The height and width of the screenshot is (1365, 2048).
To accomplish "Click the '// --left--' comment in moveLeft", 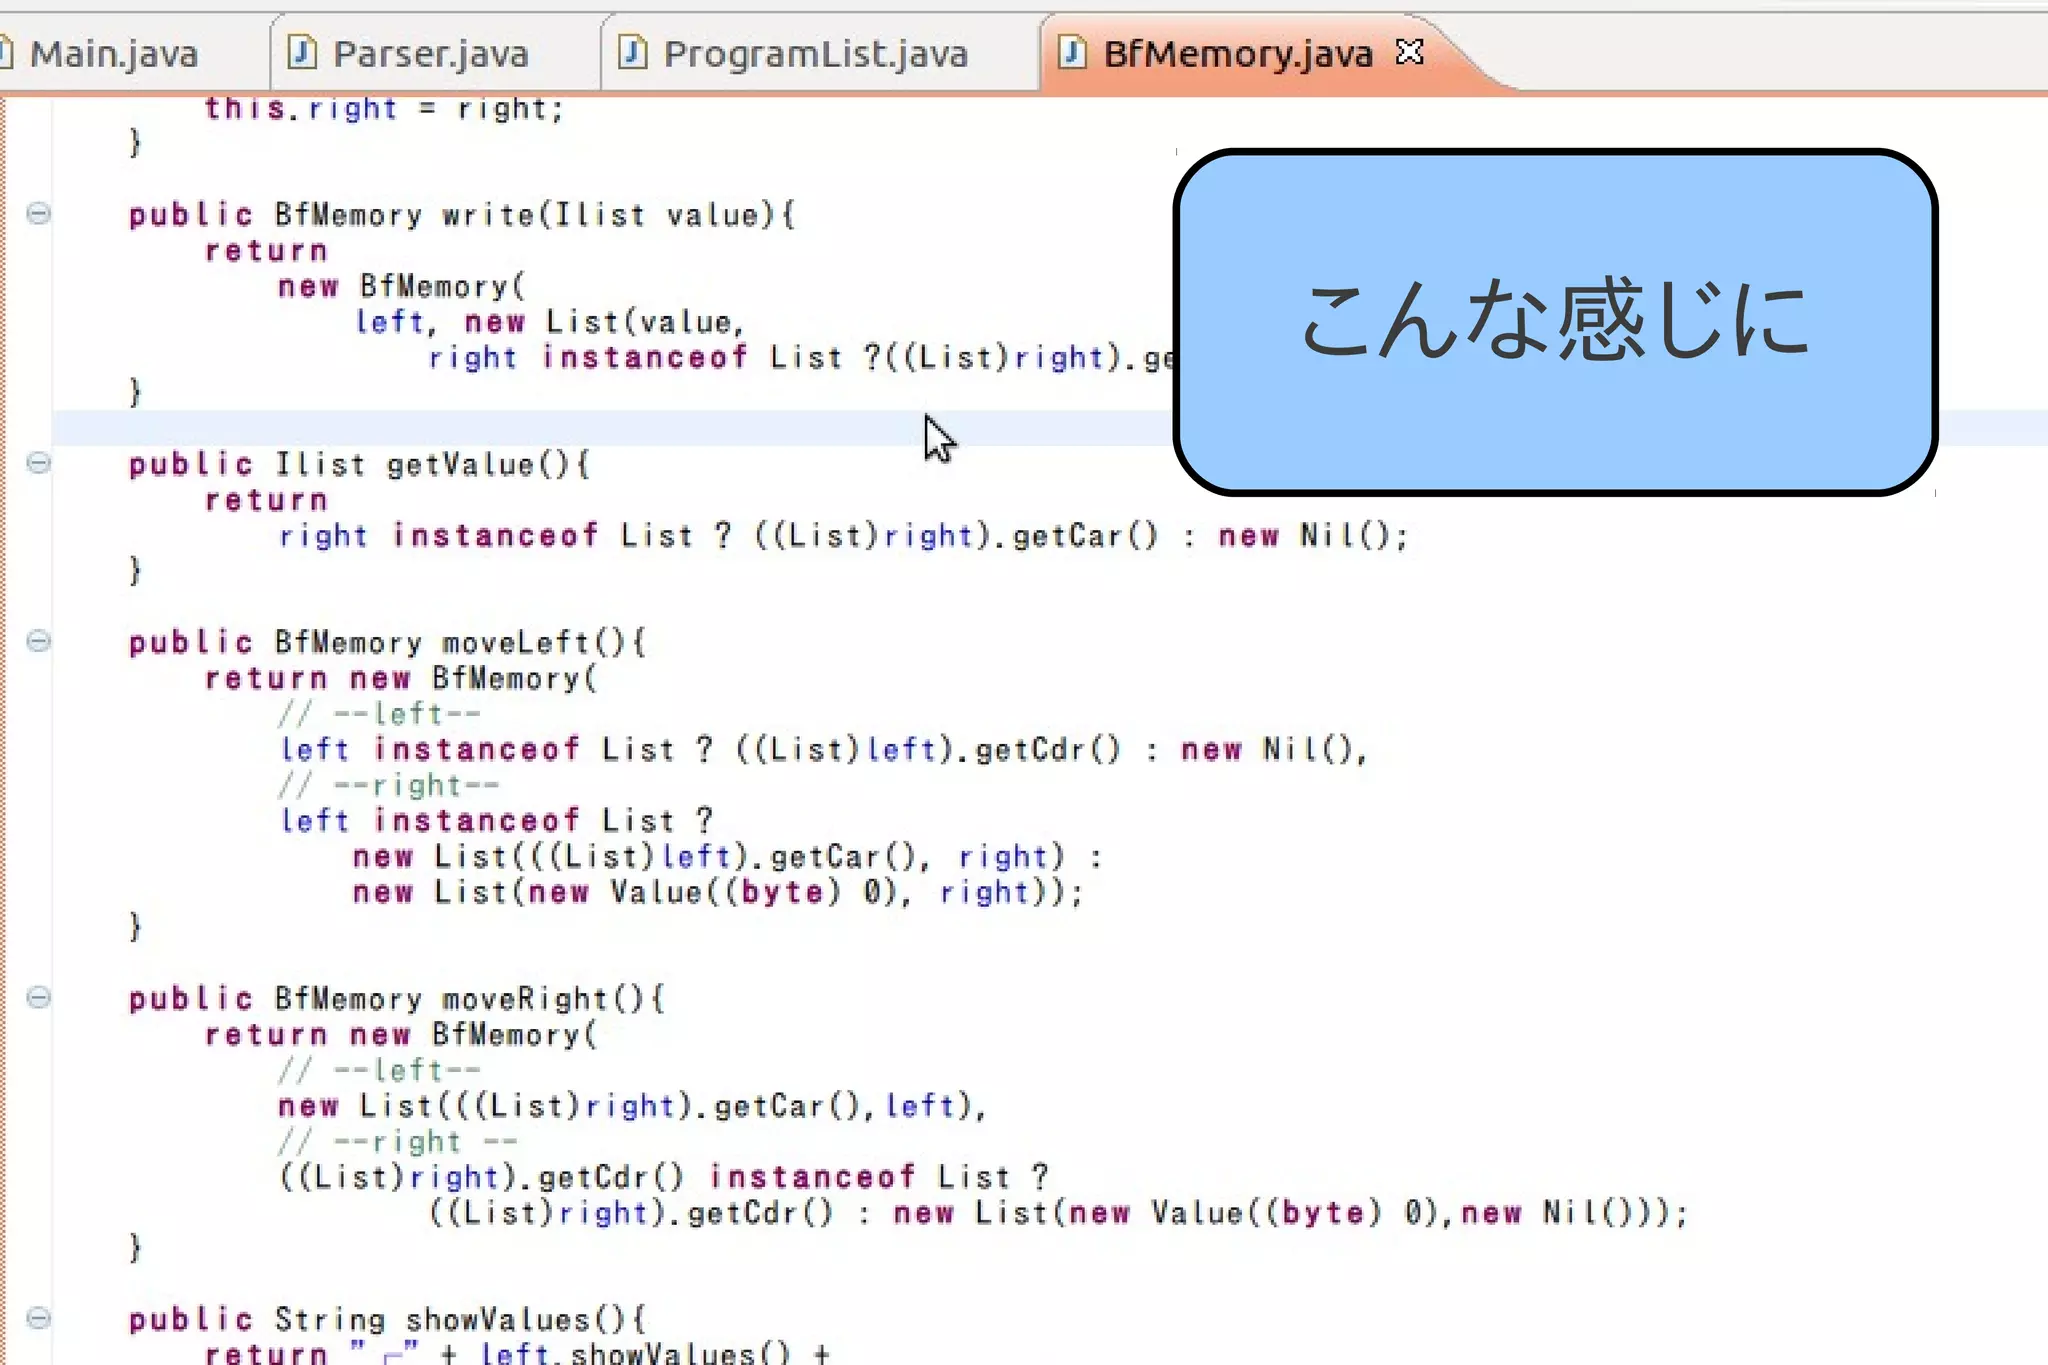I will point(380,714).
